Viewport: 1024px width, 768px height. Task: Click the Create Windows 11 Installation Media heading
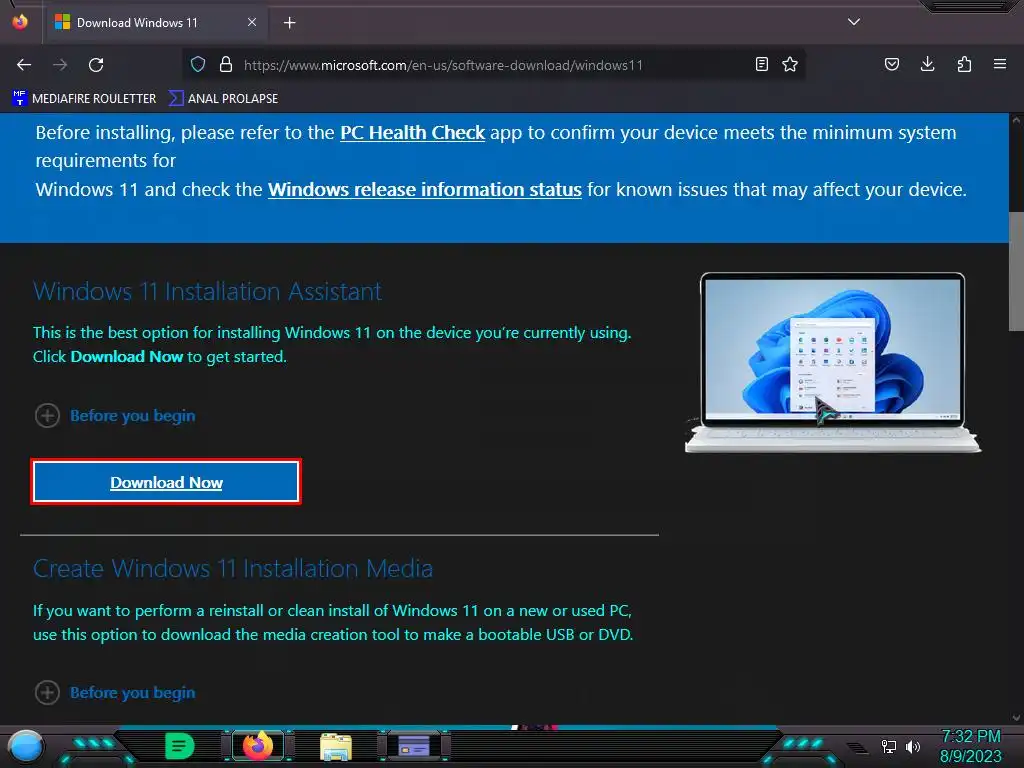(x=232, y=568)
